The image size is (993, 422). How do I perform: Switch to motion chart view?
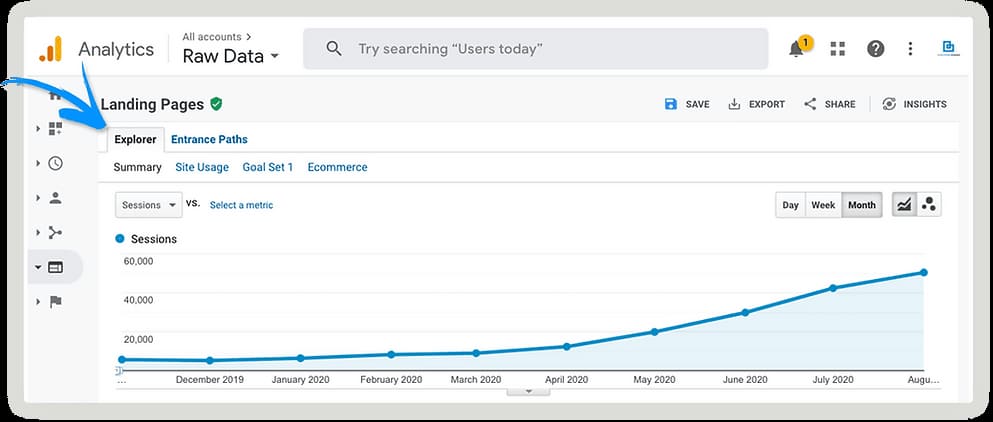[929, 205]
